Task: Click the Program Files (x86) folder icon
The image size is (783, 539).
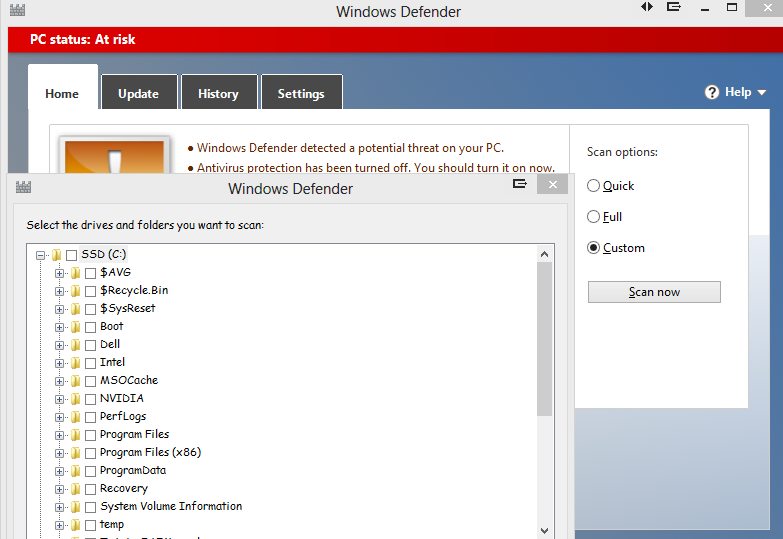Action: point(75,453)
